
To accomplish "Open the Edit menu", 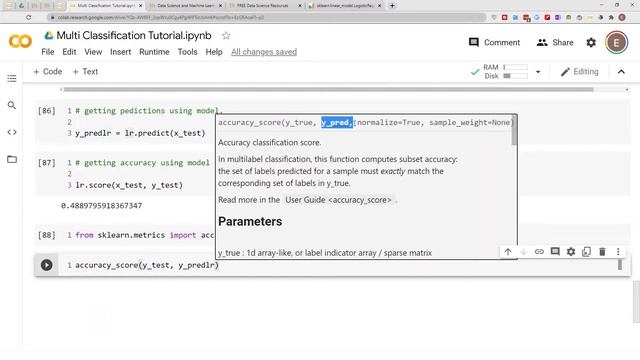I will click(x=69, y=52).
